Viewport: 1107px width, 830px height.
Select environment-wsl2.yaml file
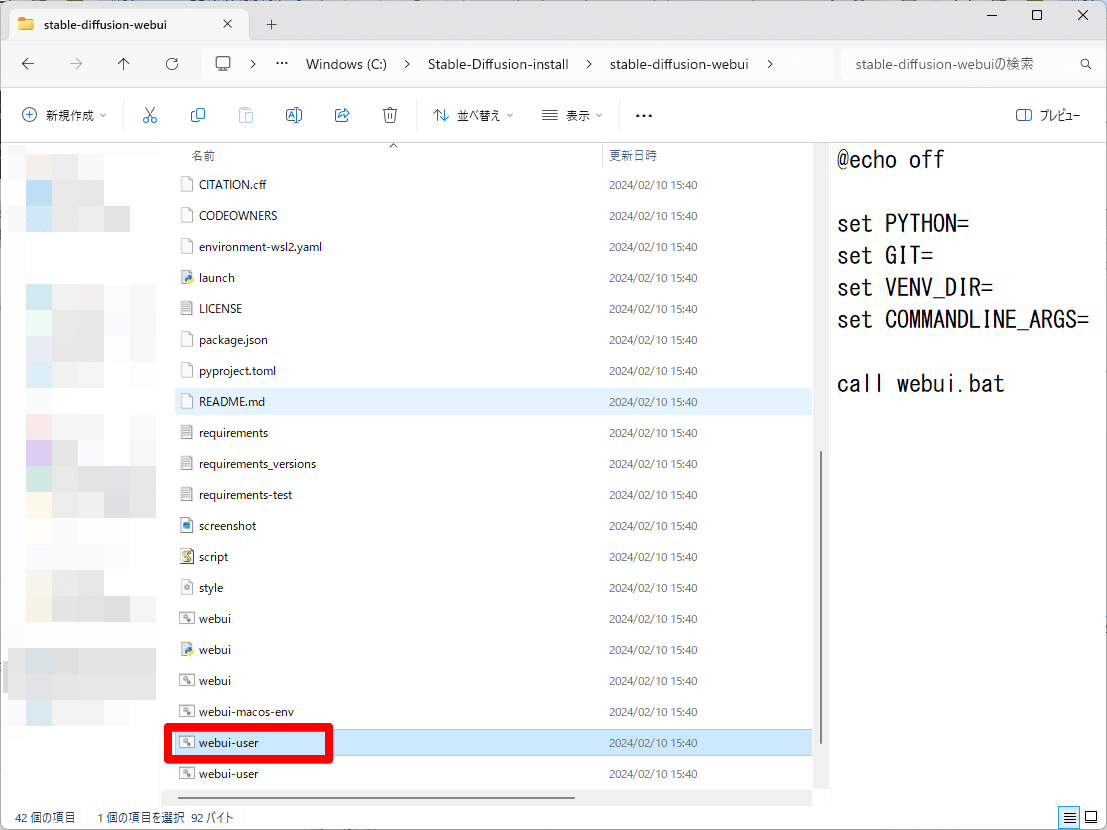493,247
